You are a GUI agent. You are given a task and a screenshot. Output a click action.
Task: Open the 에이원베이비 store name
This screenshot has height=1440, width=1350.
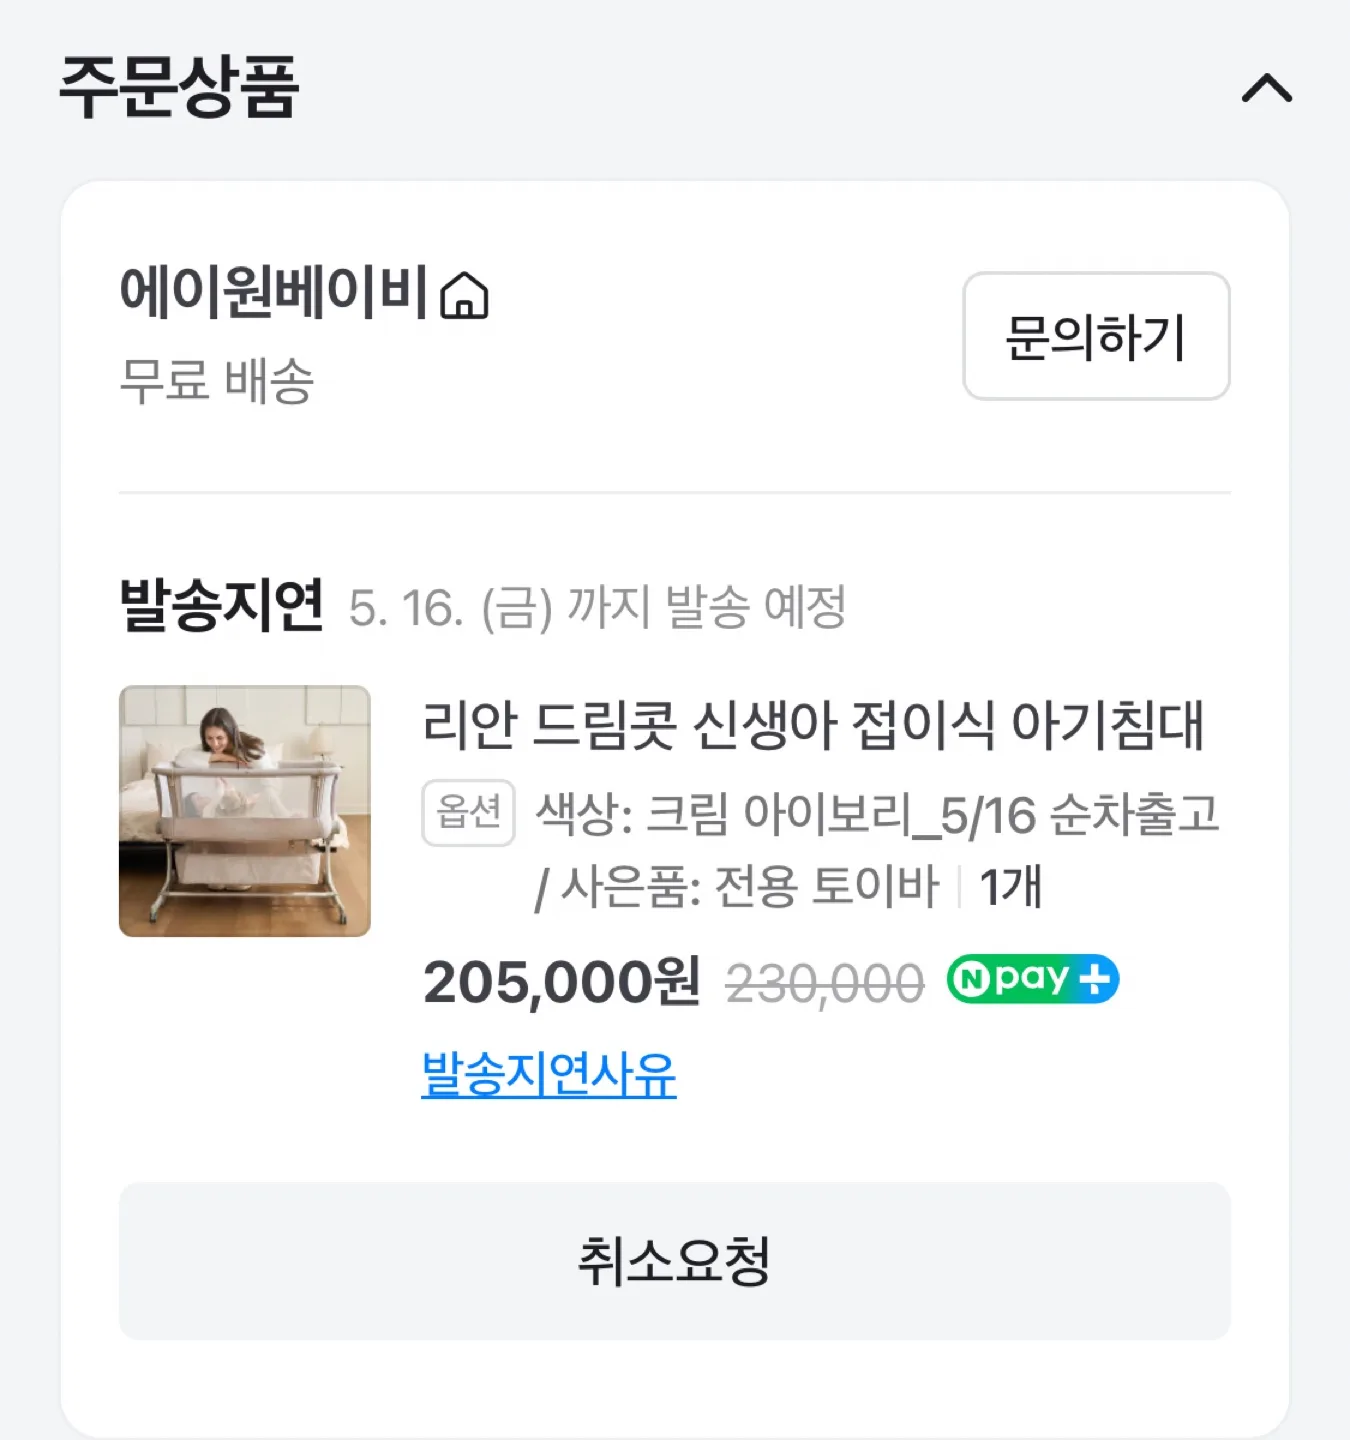(x=274, y=293)
